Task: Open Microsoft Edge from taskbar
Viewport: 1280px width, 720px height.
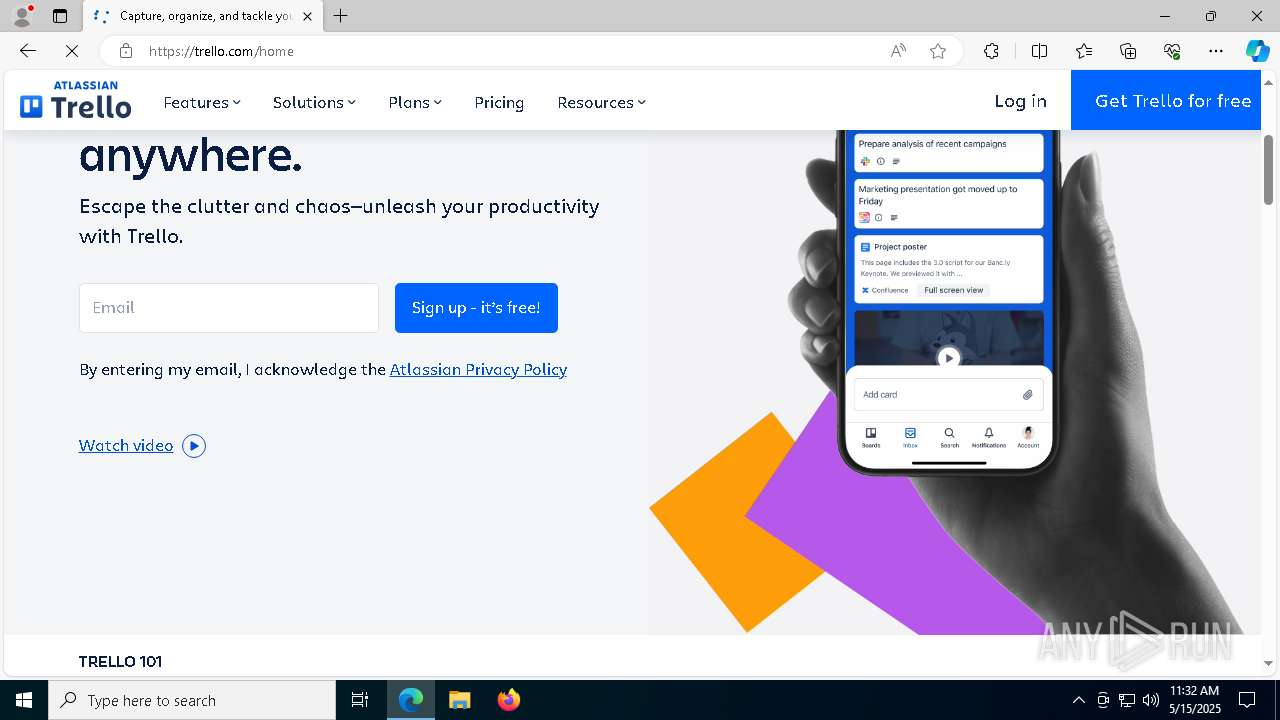Action: coord(411,700)
